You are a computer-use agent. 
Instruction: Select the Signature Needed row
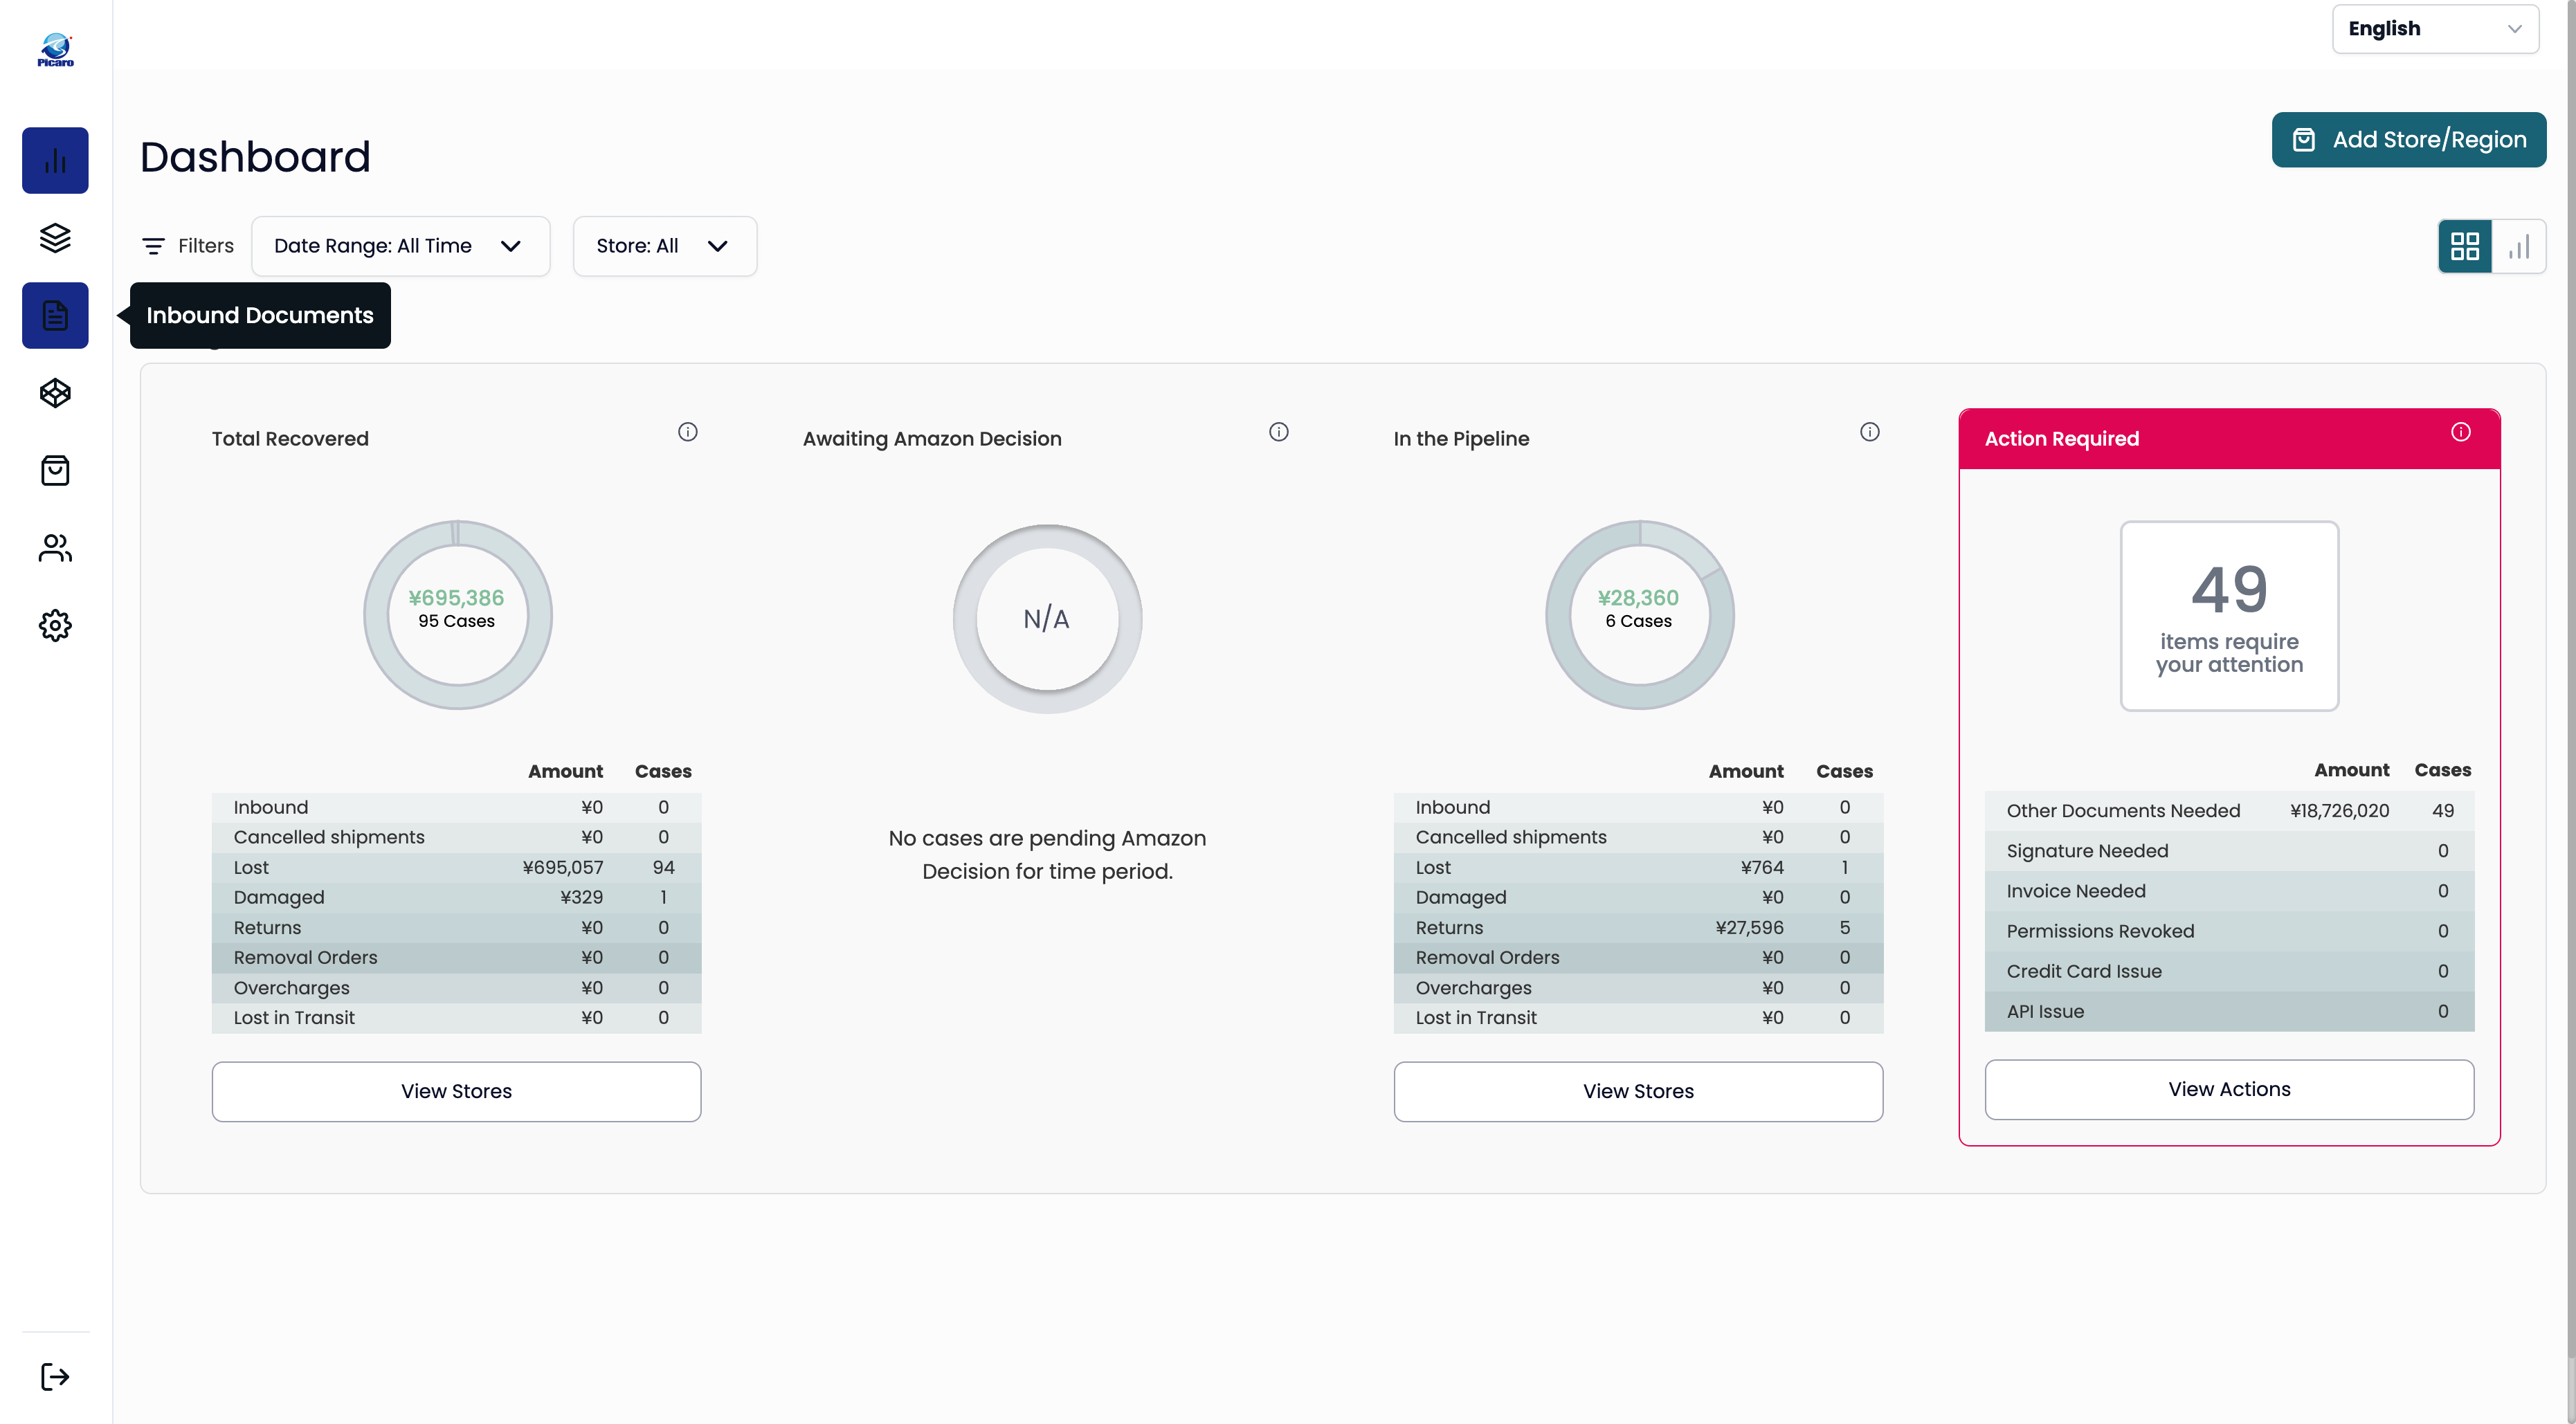click(x=2229, y=851)
